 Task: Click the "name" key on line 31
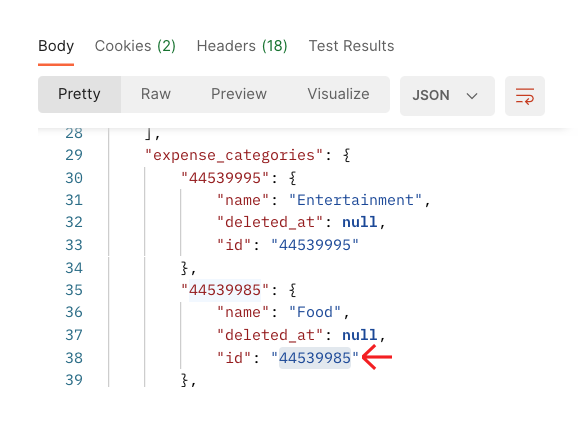[243, 200]
